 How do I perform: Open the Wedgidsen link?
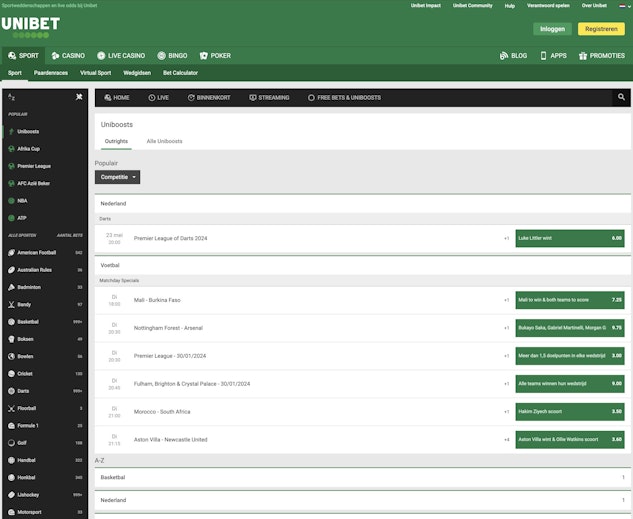[x=137, y=73]
